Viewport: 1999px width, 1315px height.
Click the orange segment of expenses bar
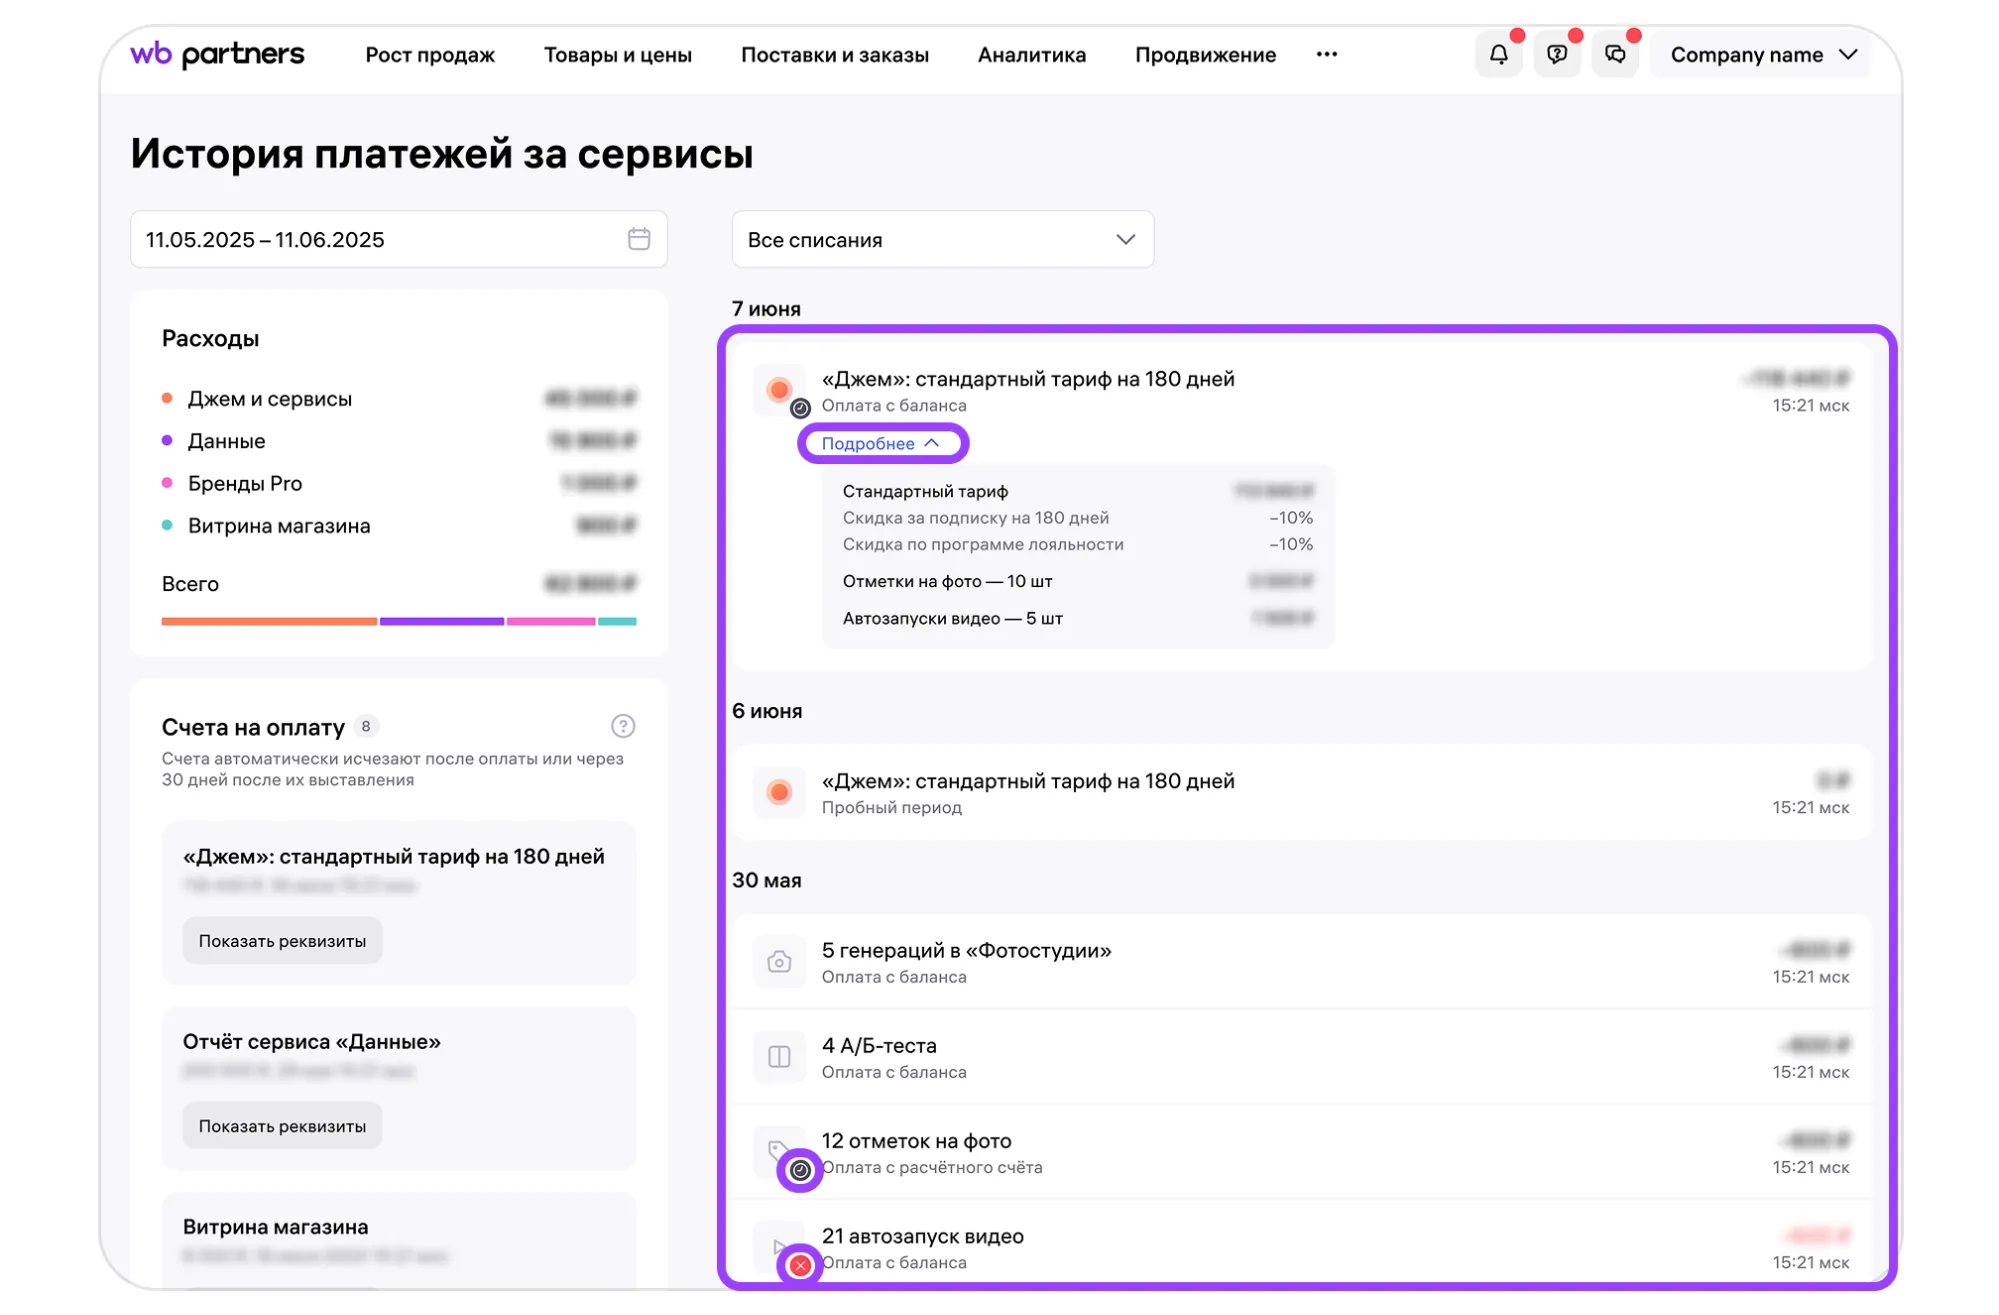coord(268,621)
